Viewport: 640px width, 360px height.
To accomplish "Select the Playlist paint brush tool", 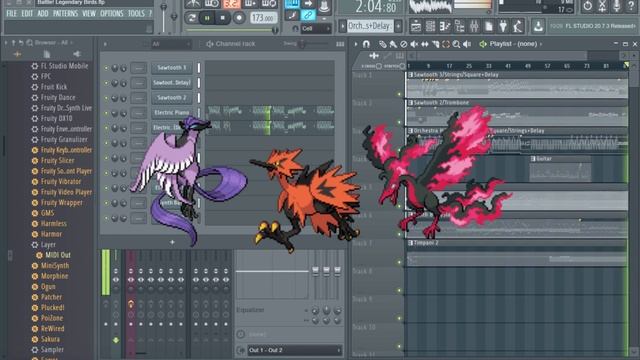I will coord(393,44).
